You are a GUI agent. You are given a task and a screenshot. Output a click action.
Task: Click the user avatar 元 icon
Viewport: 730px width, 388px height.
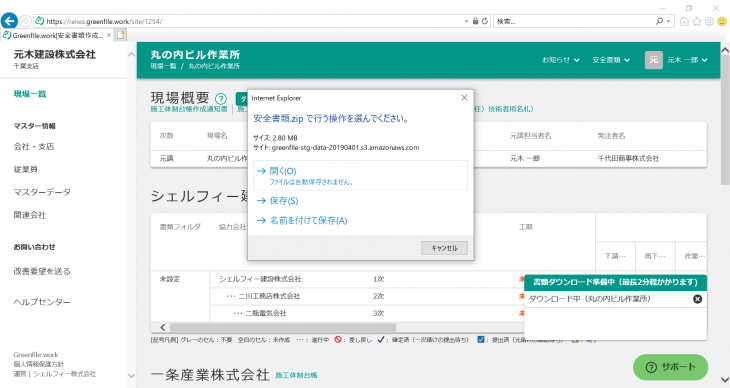pos(654,60)
